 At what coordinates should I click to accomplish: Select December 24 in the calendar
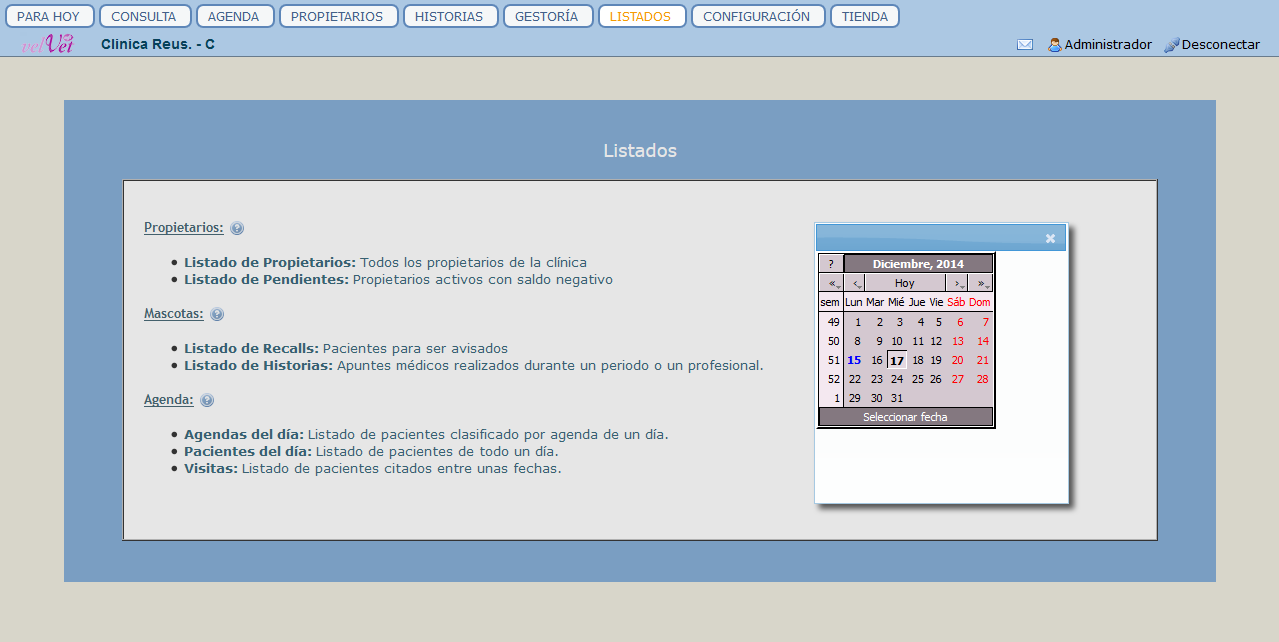[x=897, y=379]
